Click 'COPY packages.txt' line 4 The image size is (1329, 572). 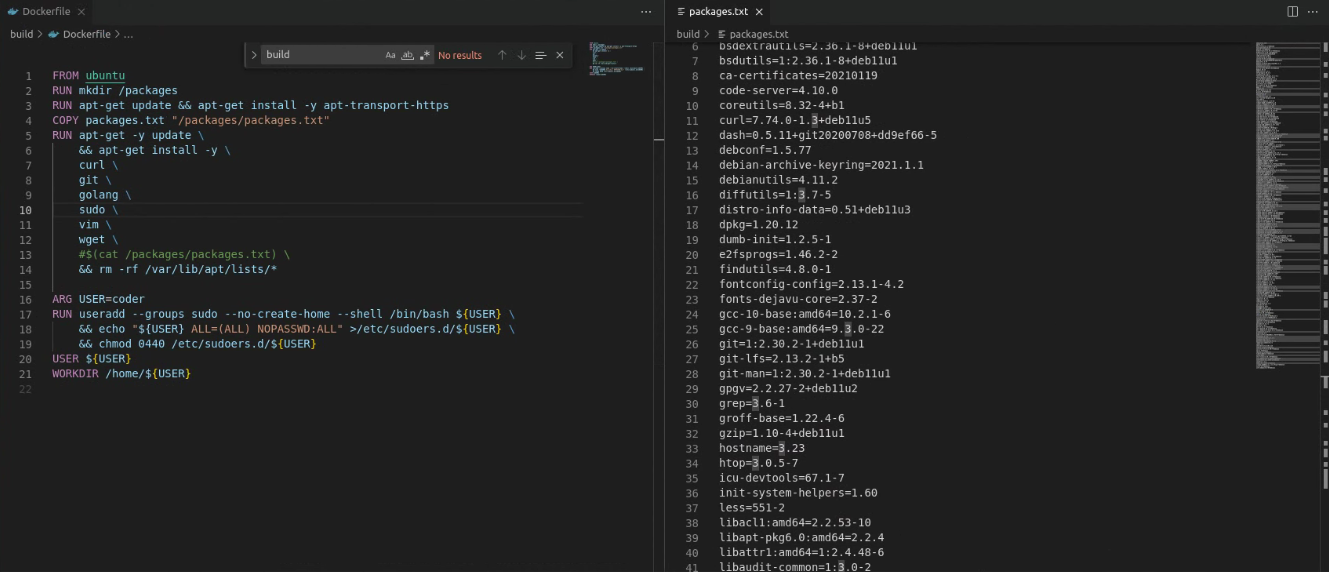pyautogui.click(x=191, y=121)
